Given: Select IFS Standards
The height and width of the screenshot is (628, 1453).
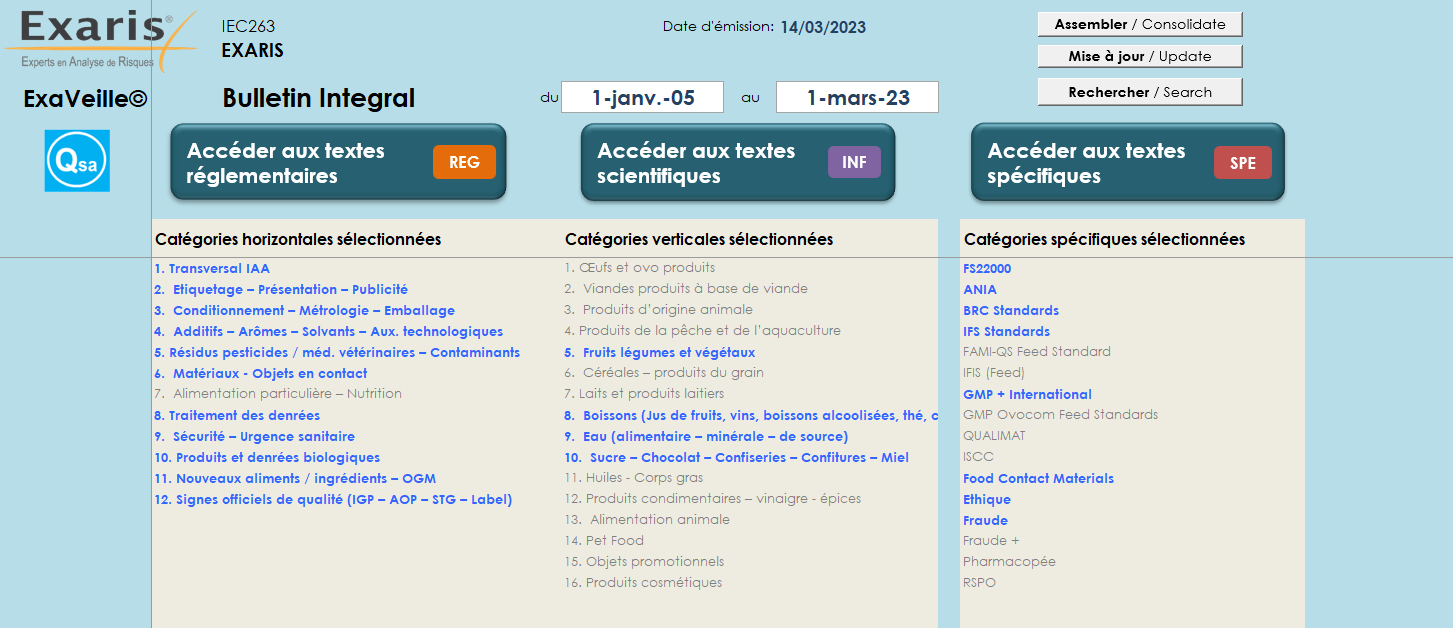Looking at the screenshot, I should pyautogui.click(x=1006, y=331).
